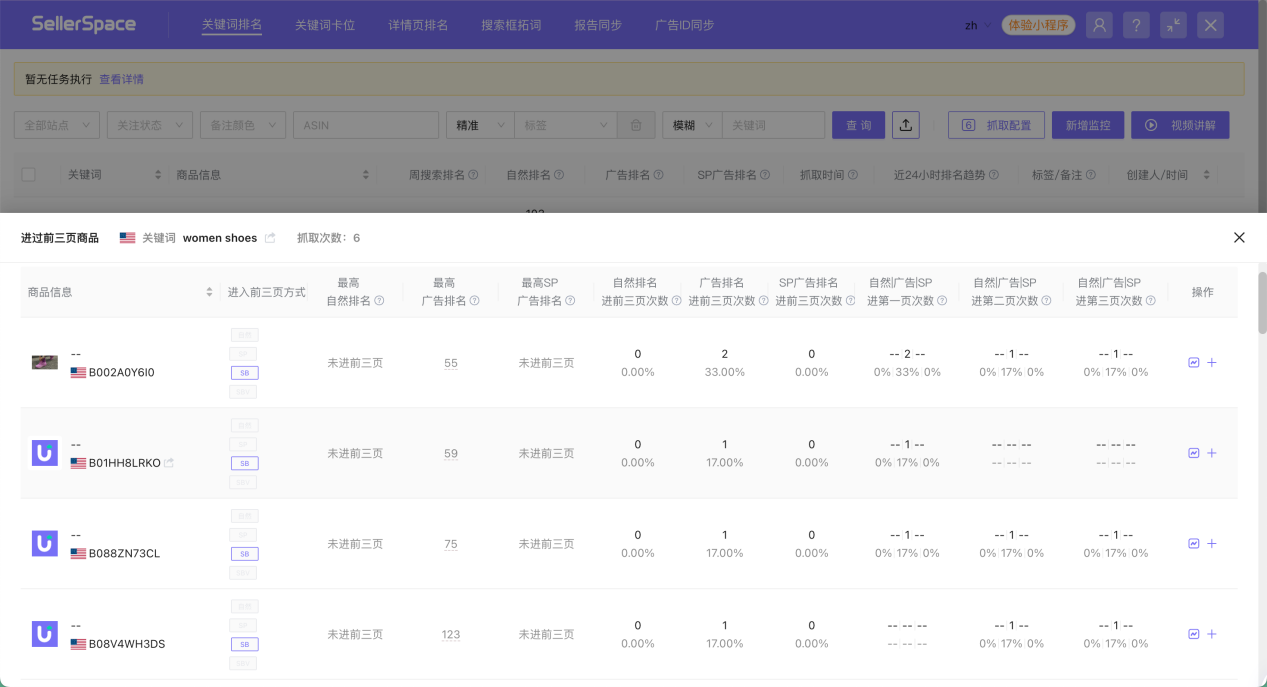Image resolution: width=1267 pixels, height=687 pixels.
Task: Open help via the question mark icon
Action: click(x=1136, y=24)
